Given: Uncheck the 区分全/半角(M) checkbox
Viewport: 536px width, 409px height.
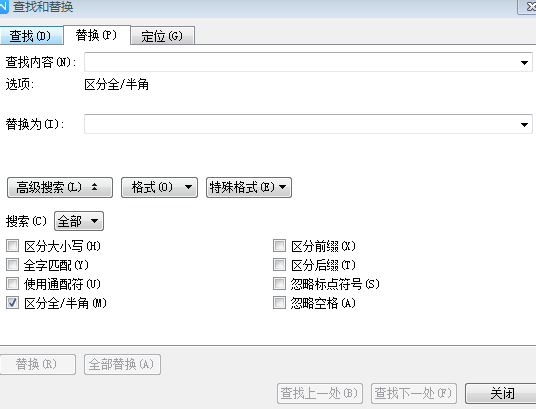Looking at the screenshot, I should [x=13, y=303].
